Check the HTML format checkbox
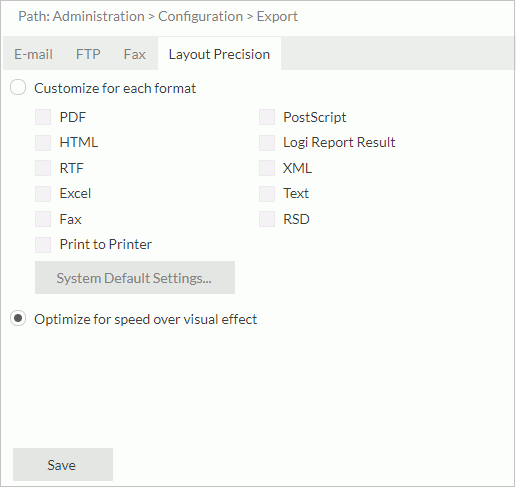The height and width of the screenshot is (488, 516). click(x=43, y=143)
